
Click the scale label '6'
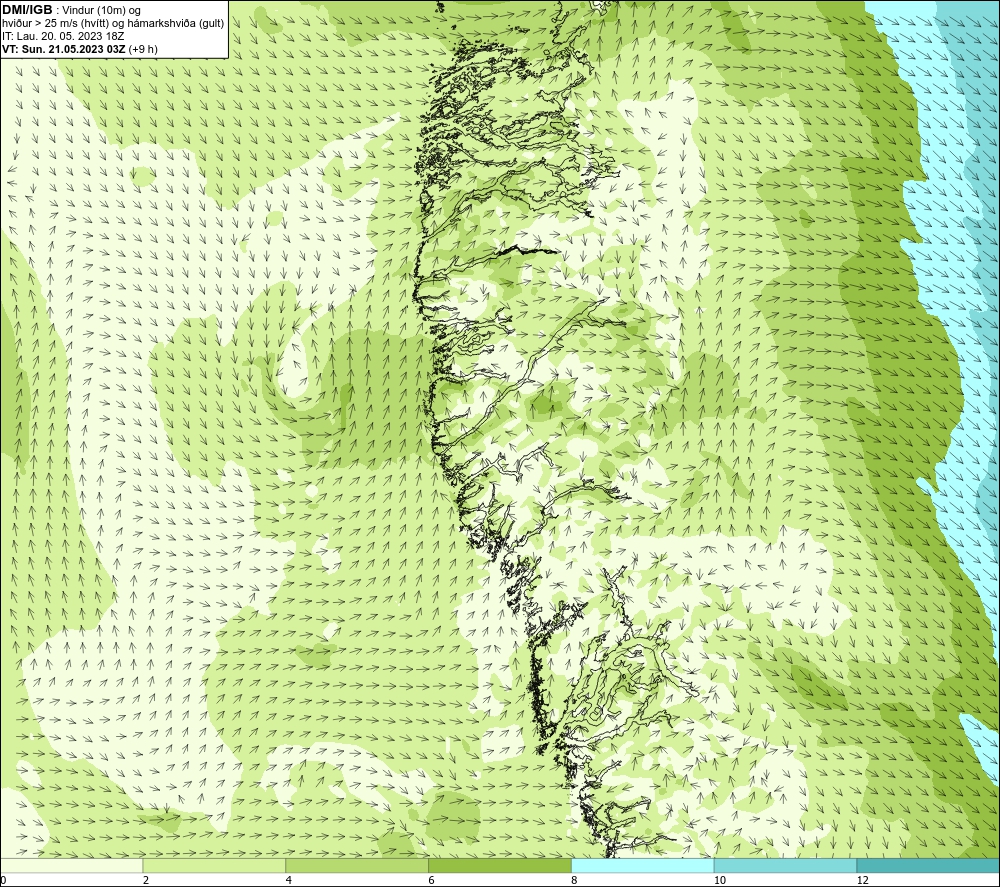pos(432,880)
